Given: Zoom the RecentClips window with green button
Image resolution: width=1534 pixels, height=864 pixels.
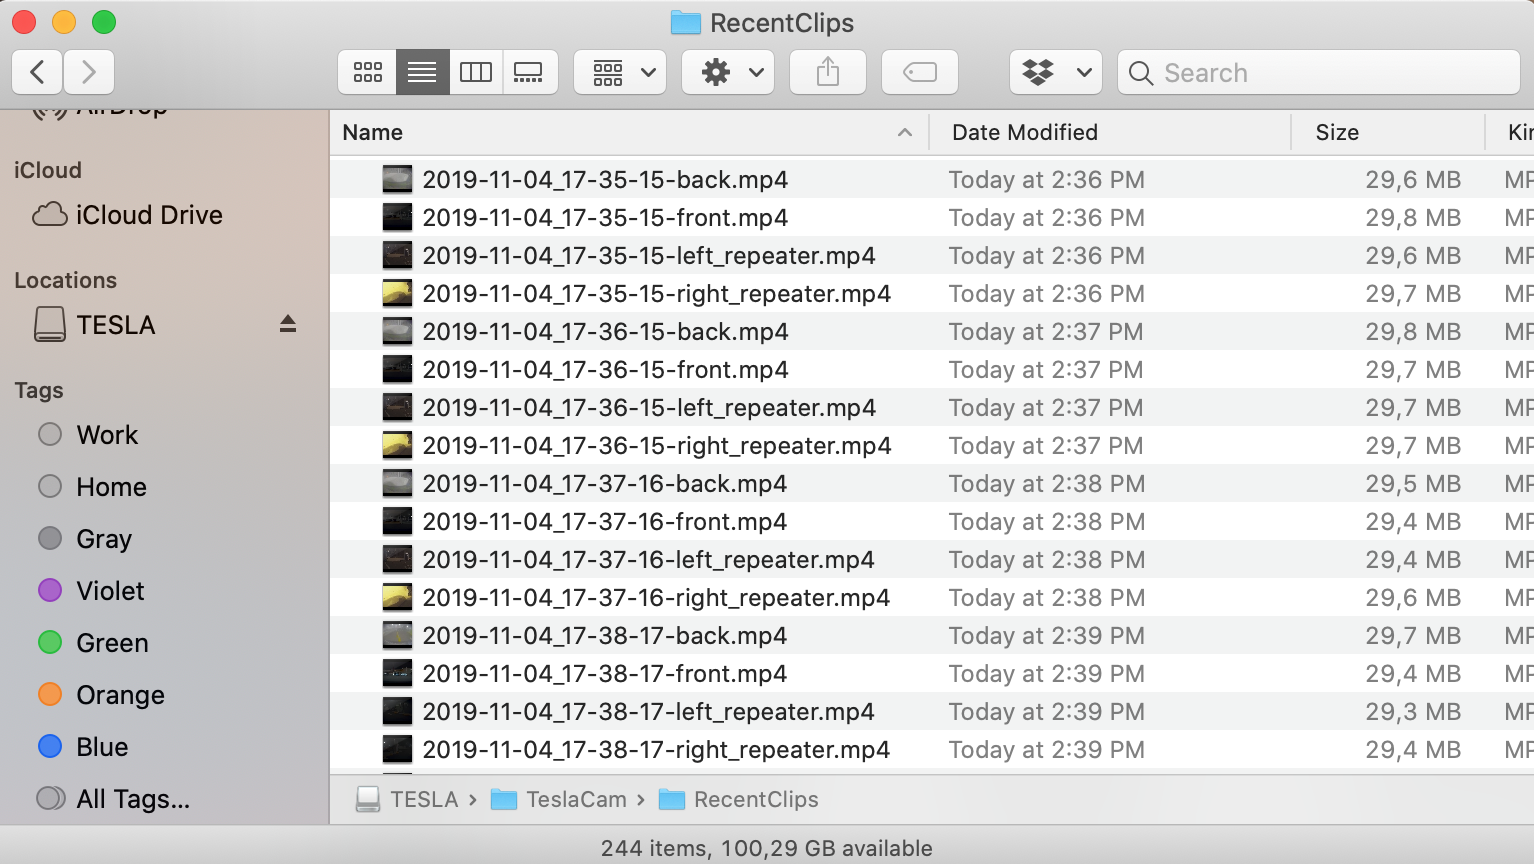Looking at the screenshot, I should tap(104, 22).
